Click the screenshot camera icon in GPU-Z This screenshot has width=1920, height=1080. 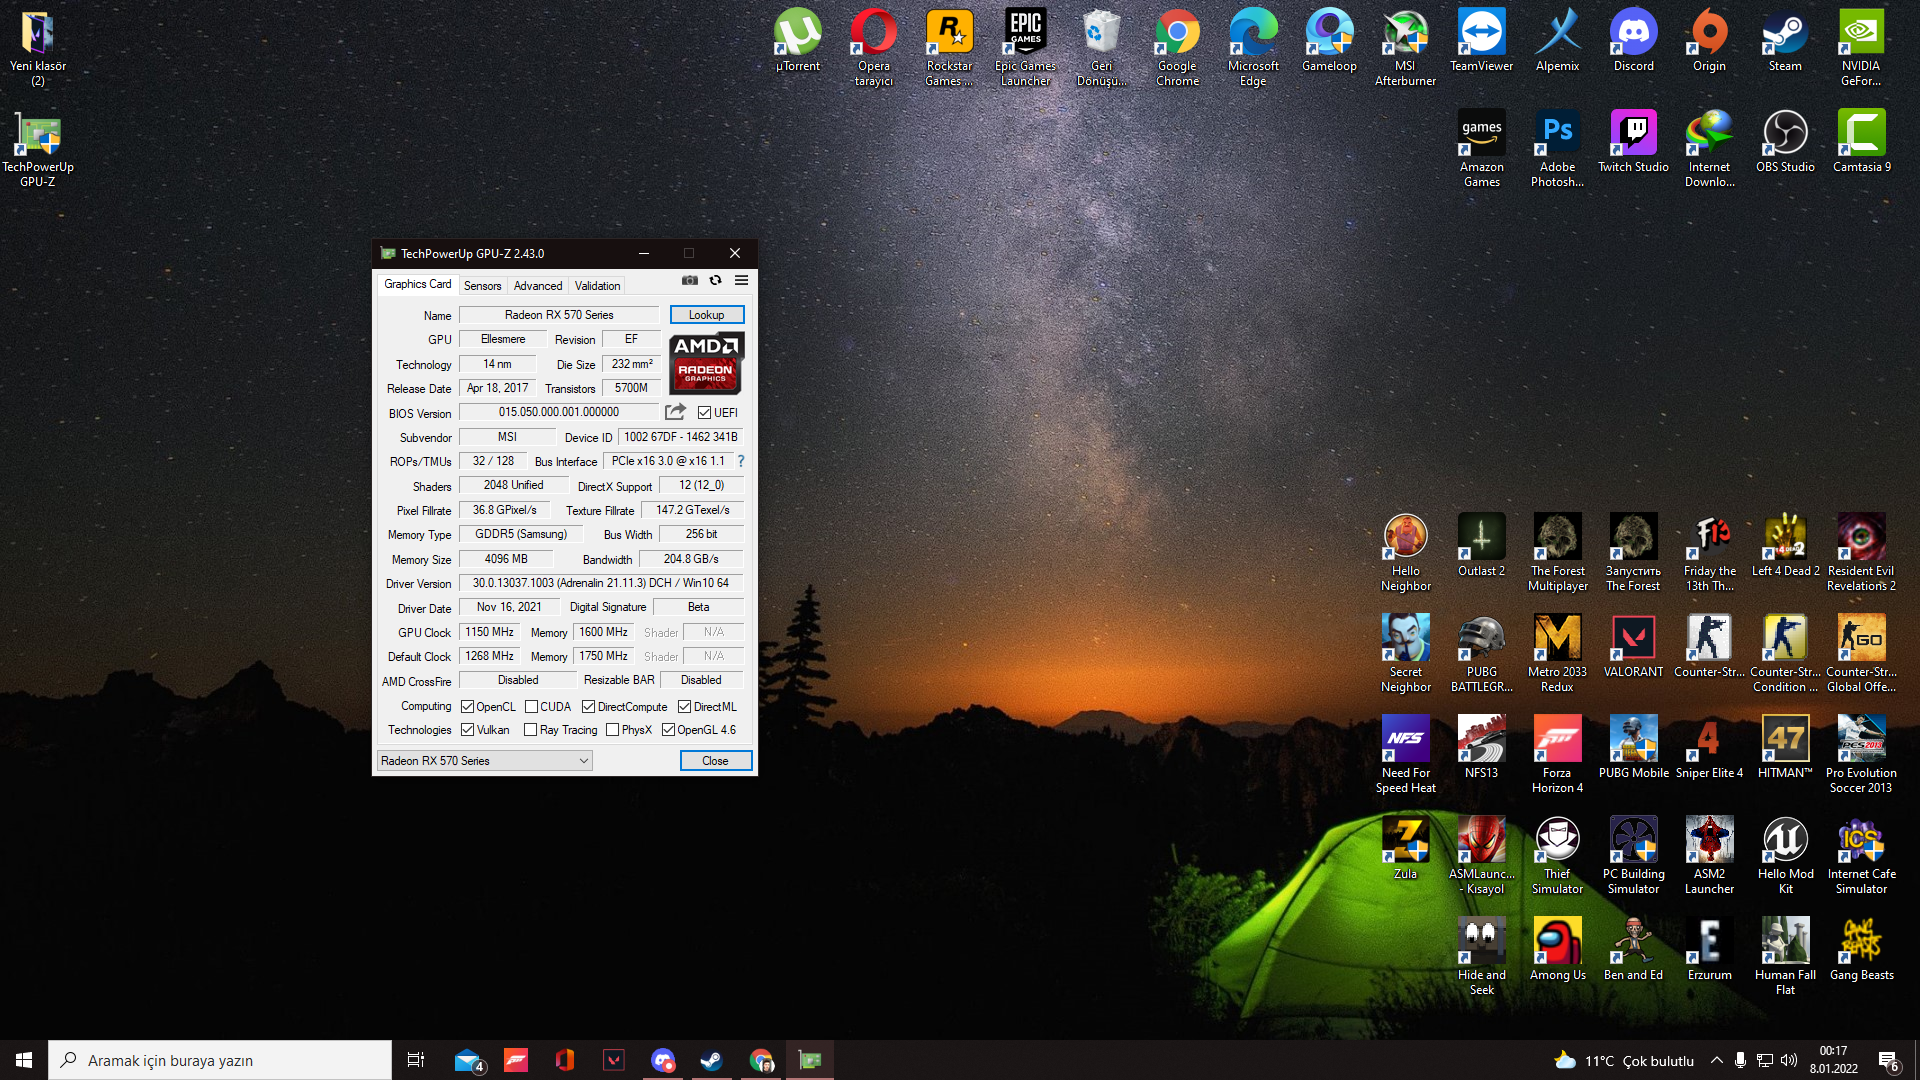[690, 281]
